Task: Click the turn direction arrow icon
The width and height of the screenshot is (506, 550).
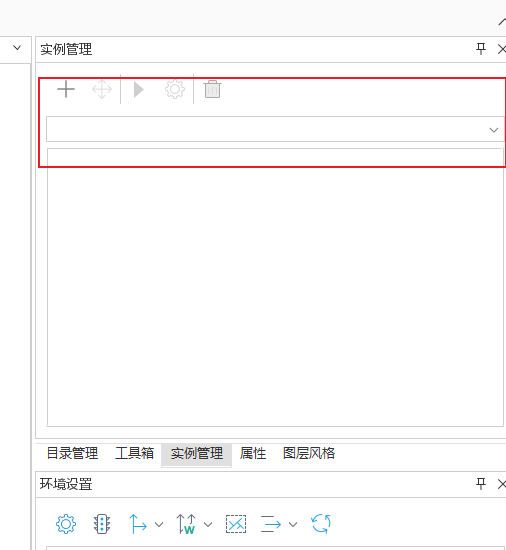Action: tap(138, 524)
